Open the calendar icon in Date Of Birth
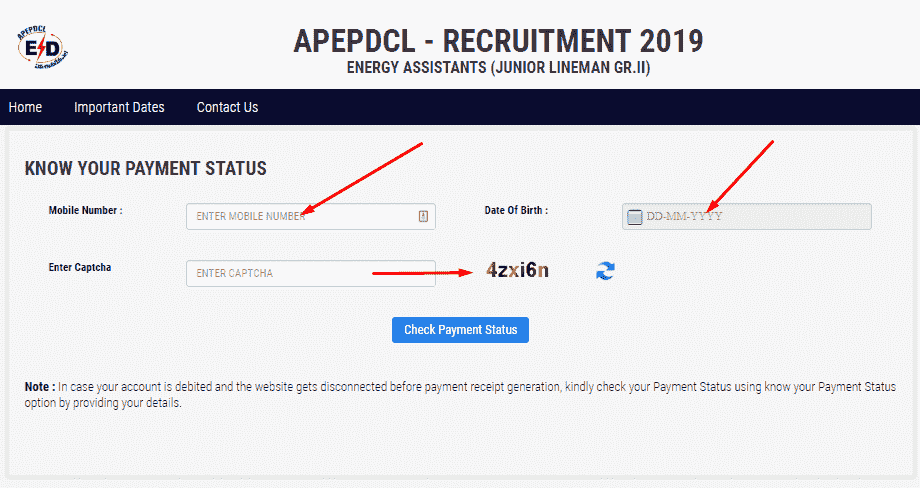The image size is (920, 488). 634,217
